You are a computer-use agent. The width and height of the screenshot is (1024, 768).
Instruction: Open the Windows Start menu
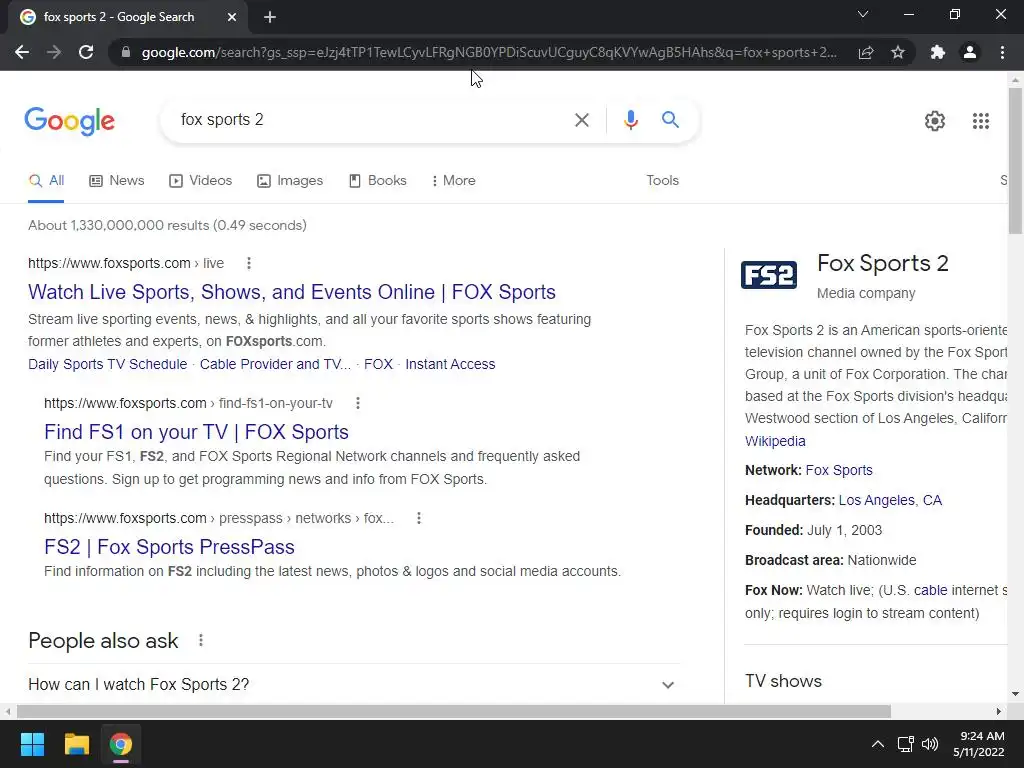point(32,744)
